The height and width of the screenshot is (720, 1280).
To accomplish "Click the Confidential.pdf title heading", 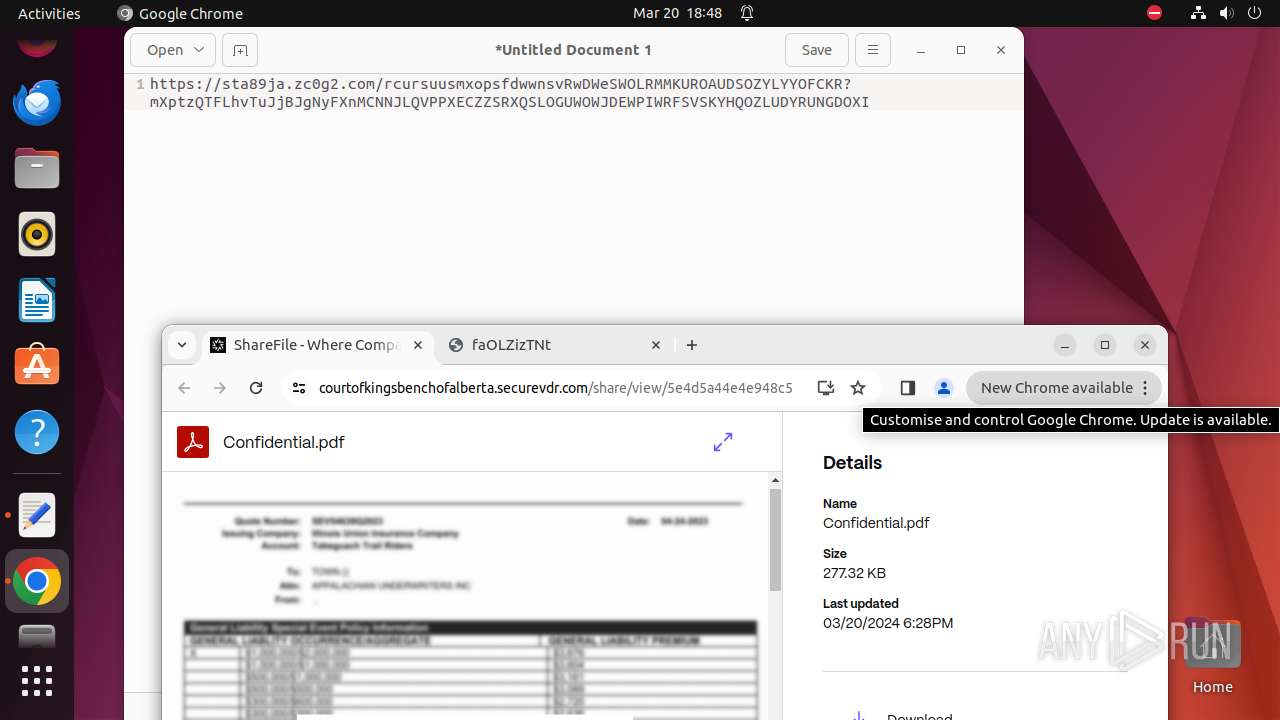I will coord(284,442).
